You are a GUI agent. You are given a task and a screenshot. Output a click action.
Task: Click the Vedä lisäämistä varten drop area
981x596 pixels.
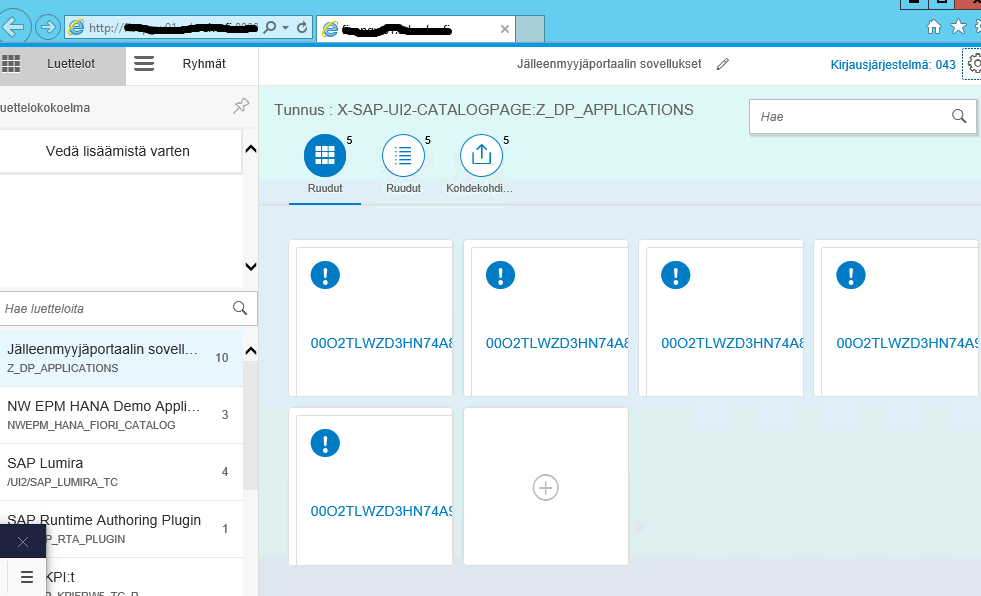[120, 151]
